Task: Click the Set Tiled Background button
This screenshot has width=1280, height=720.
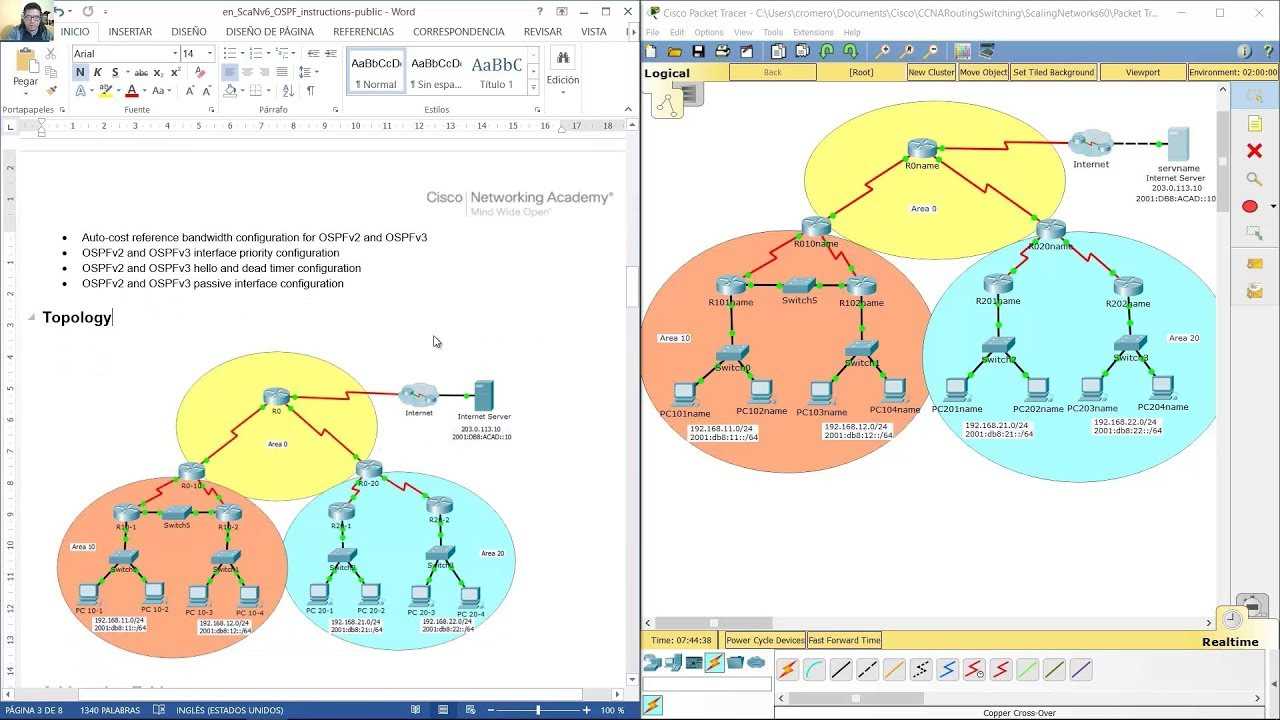Action: click(1053, 72)
